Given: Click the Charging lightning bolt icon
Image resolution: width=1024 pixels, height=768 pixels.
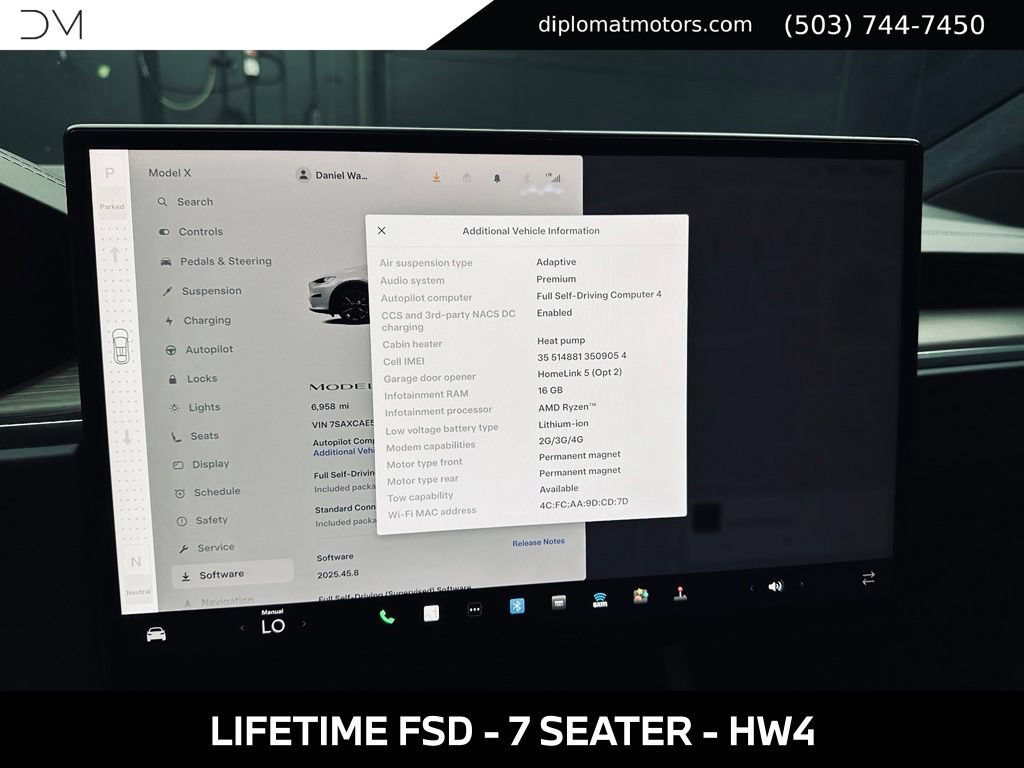Looking at the screenshot, I should [170, 321].
